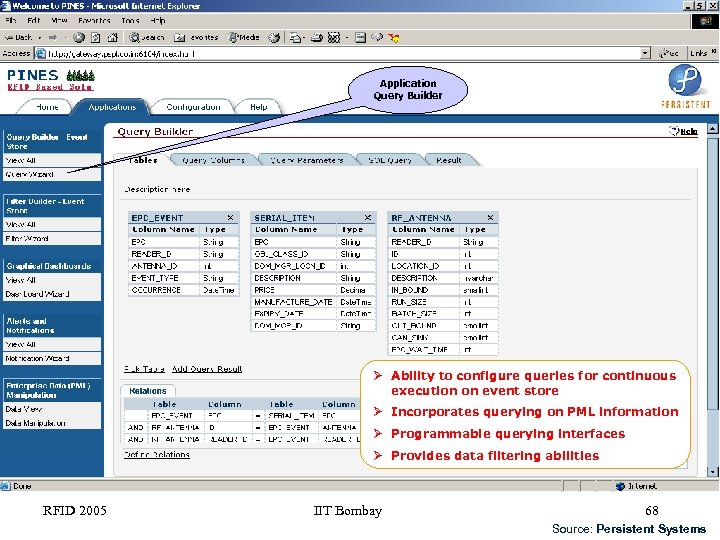720x540 pixels.
Task: Click the Stop loading icon
Action: click(x=79, y=38)
